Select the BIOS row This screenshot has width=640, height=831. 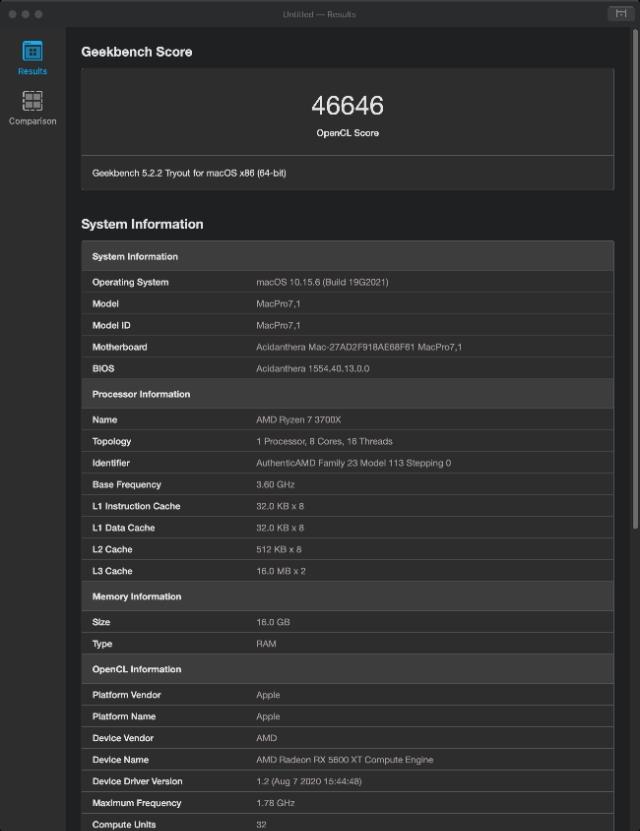point(348,368)
